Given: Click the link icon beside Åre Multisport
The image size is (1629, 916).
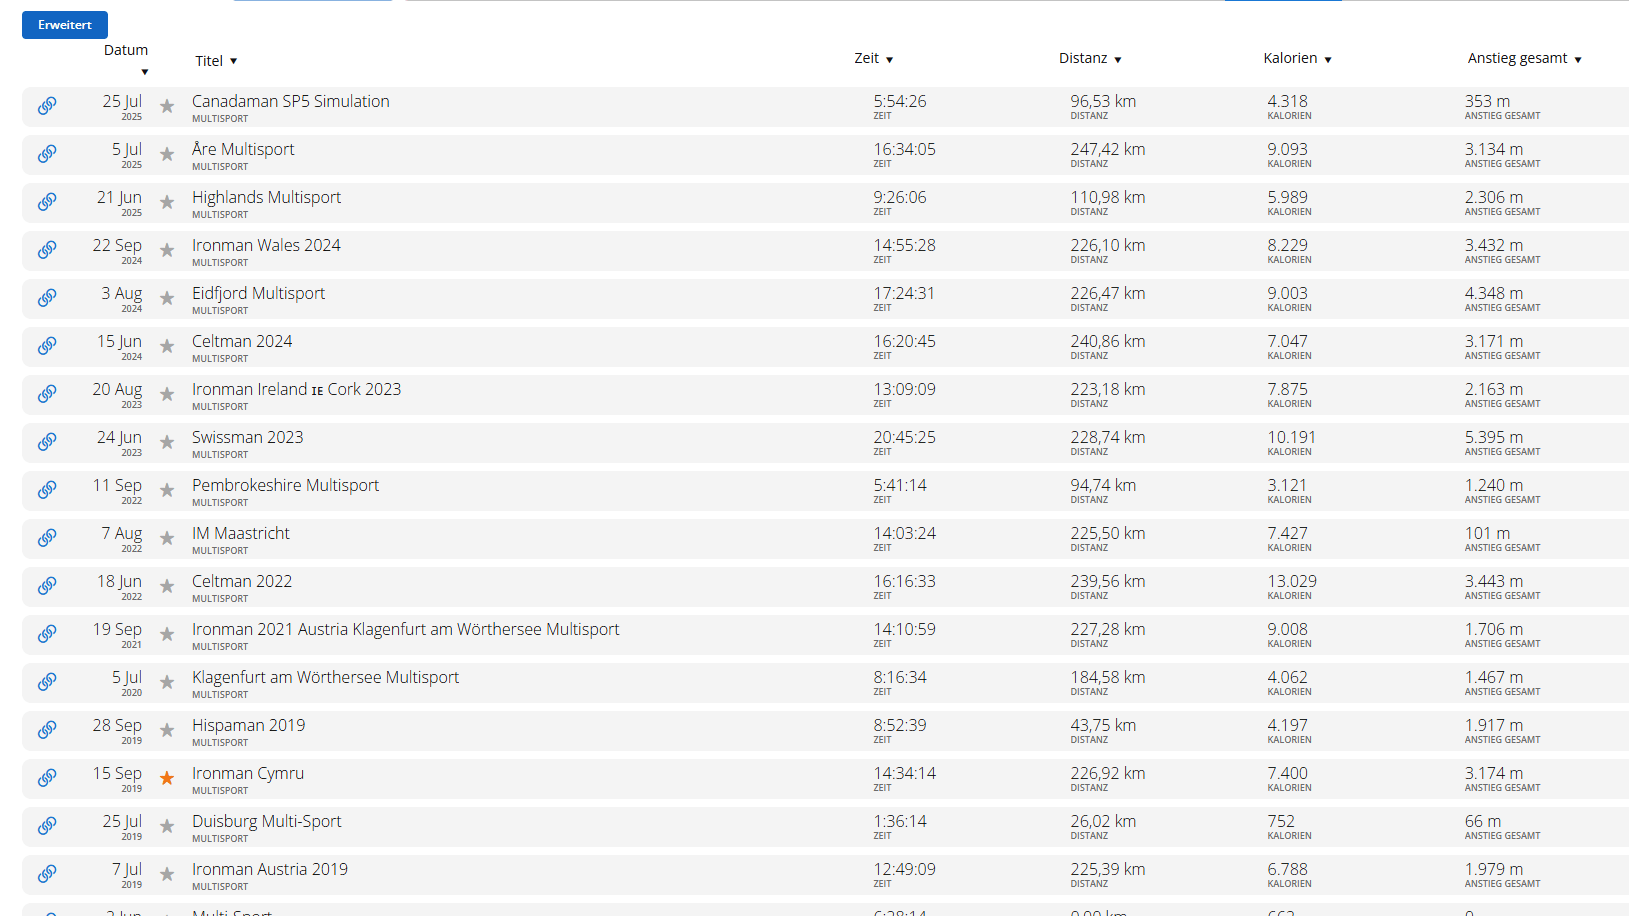Looking at the screenshot, I should (x=47, y=154).
